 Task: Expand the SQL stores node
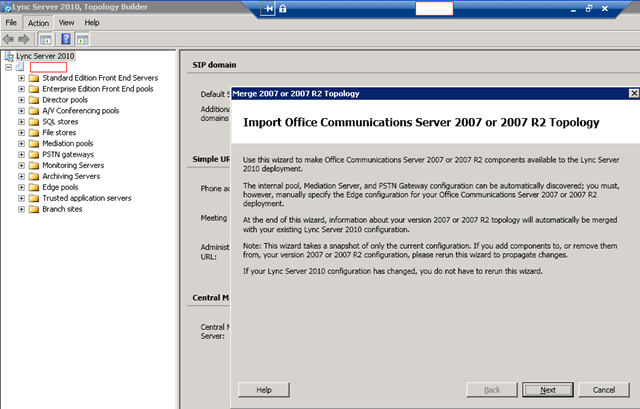click(x=21, y=122)
